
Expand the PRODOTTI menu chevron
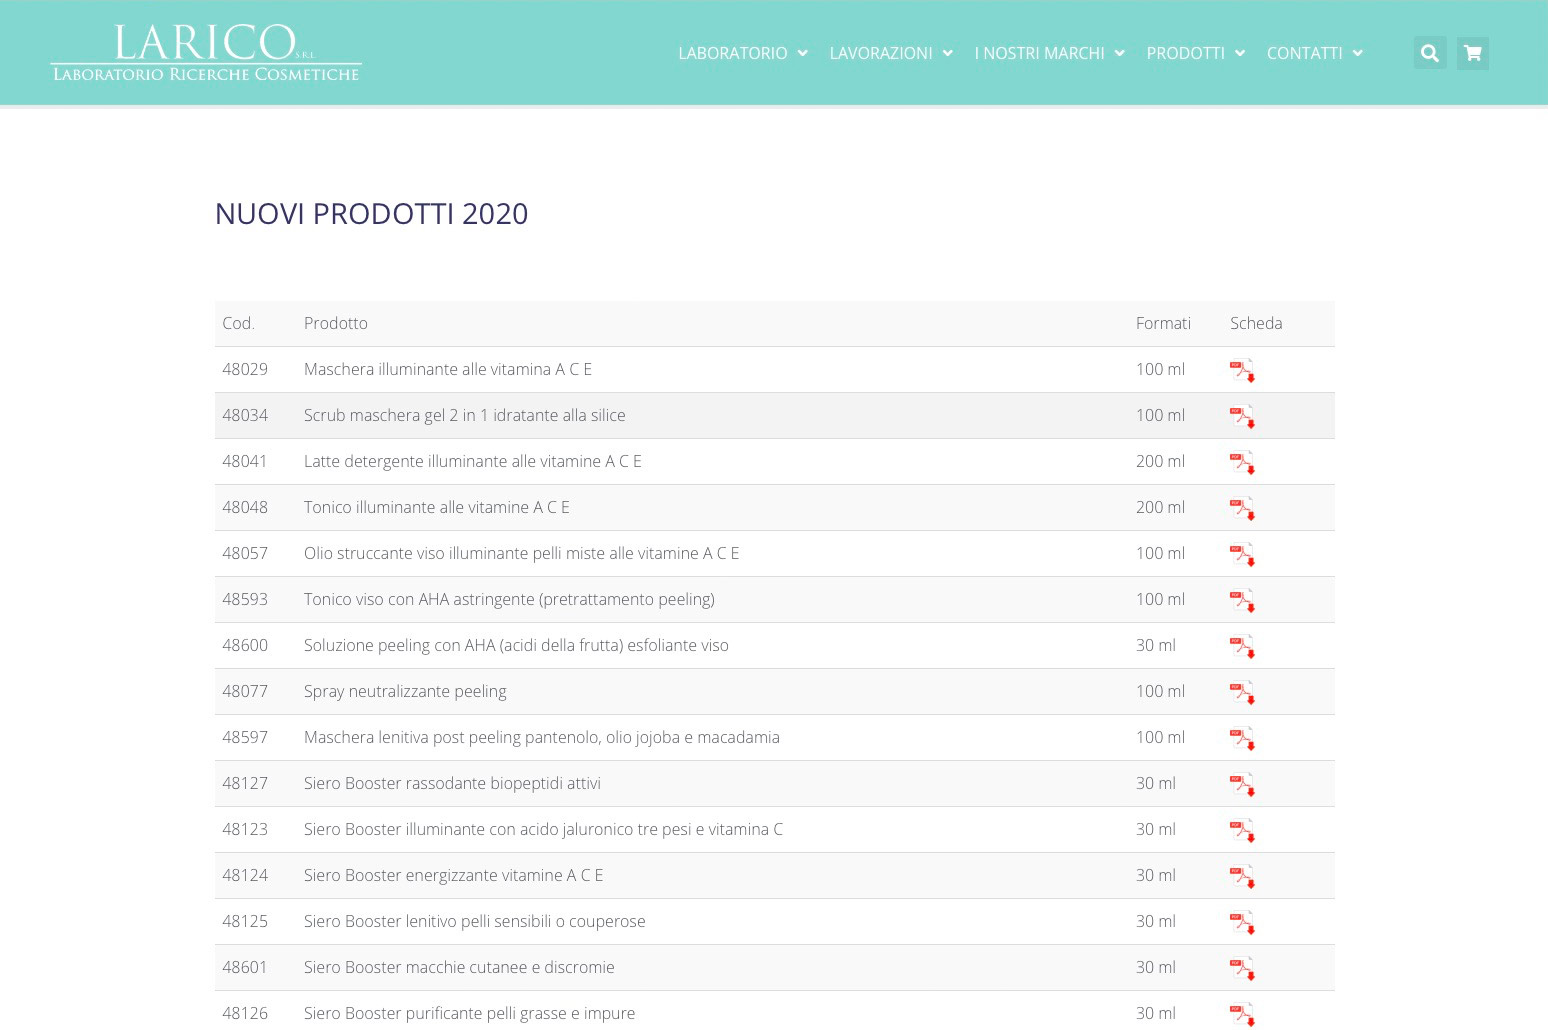(x=1240, y=53)
